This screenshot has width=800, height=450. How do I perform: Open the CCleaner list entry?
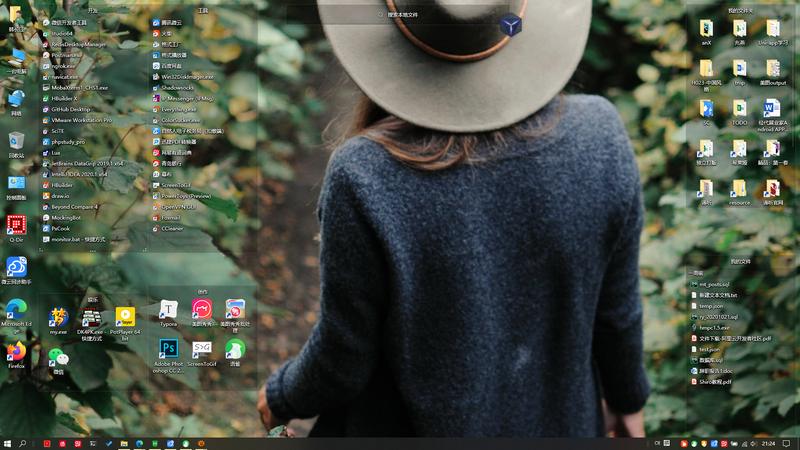click(x=168, y=229)
